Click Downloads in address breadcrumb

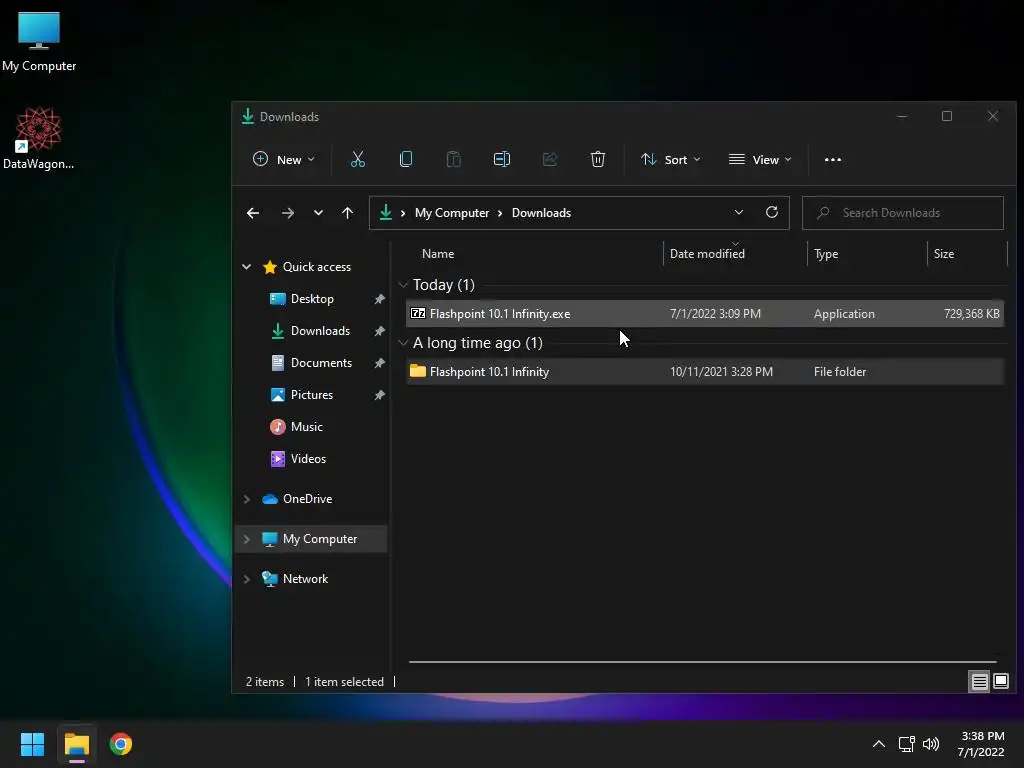click(541, 213)
